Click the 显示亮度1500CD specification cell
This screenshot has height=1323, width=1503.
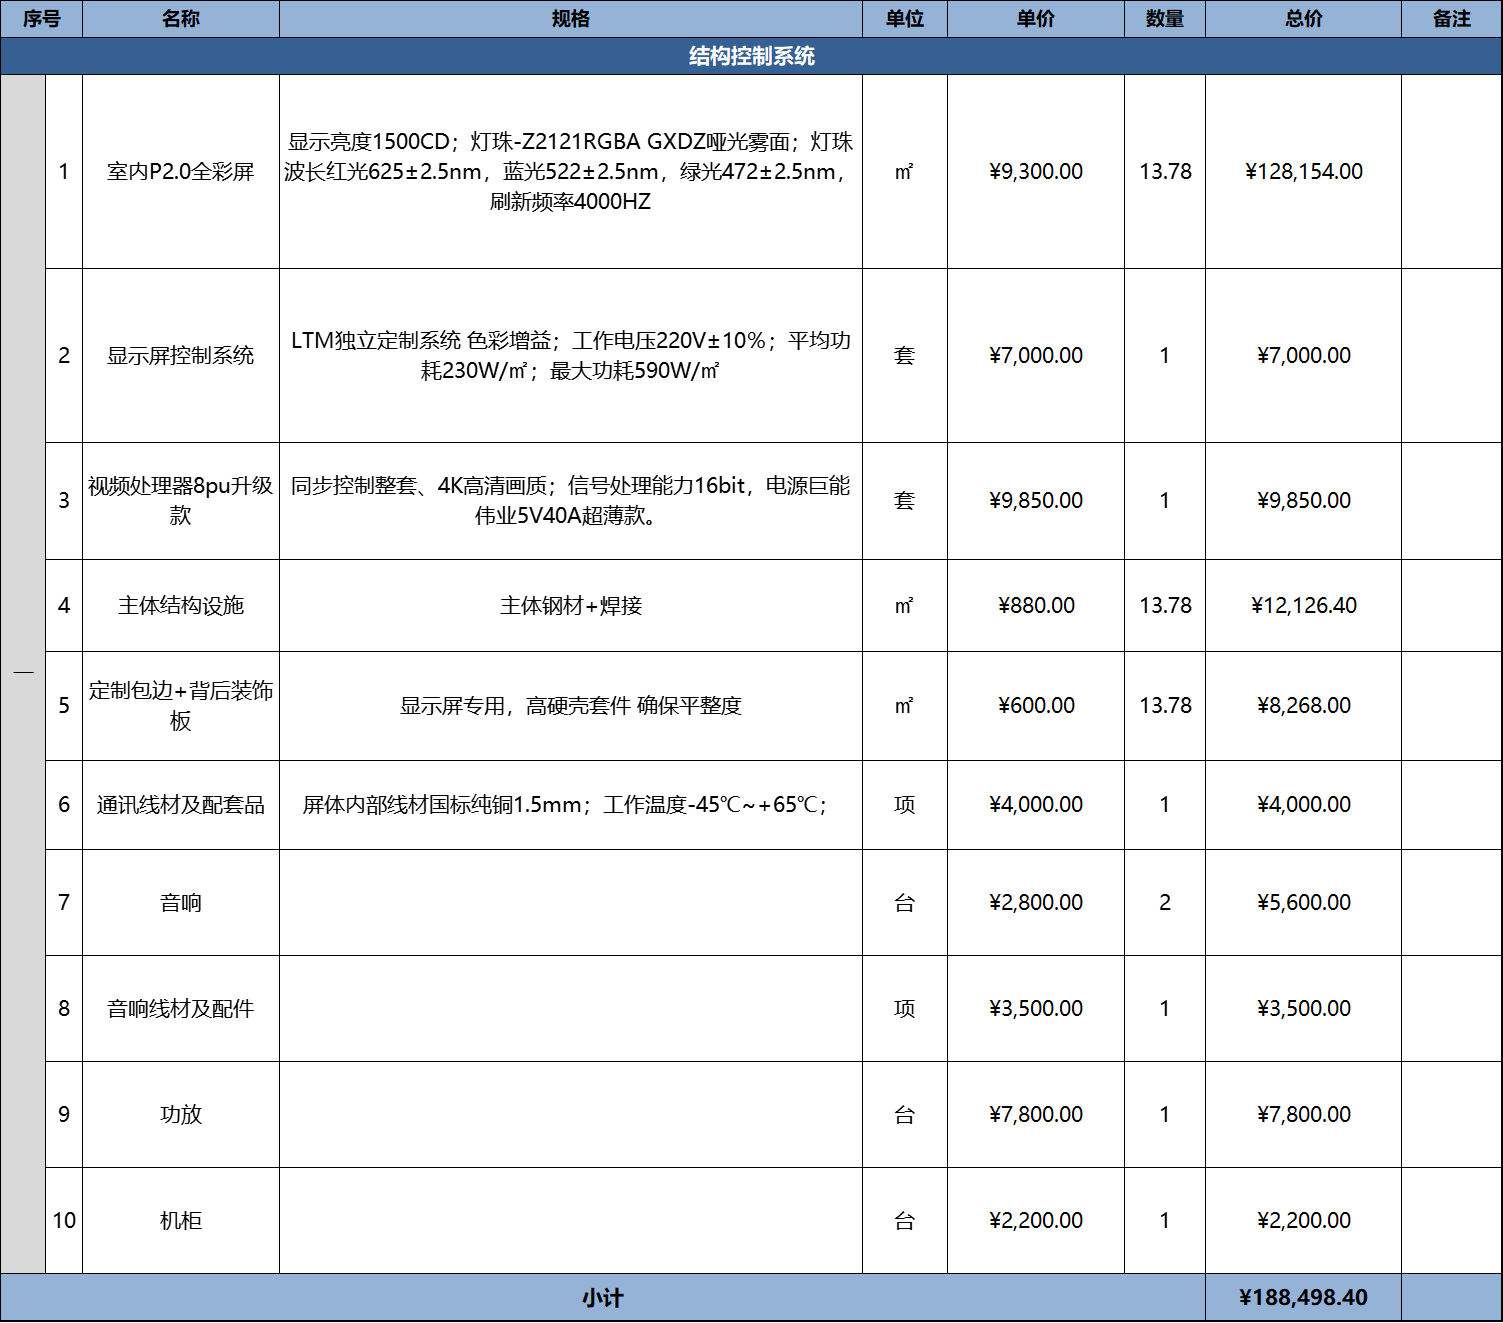571,172
